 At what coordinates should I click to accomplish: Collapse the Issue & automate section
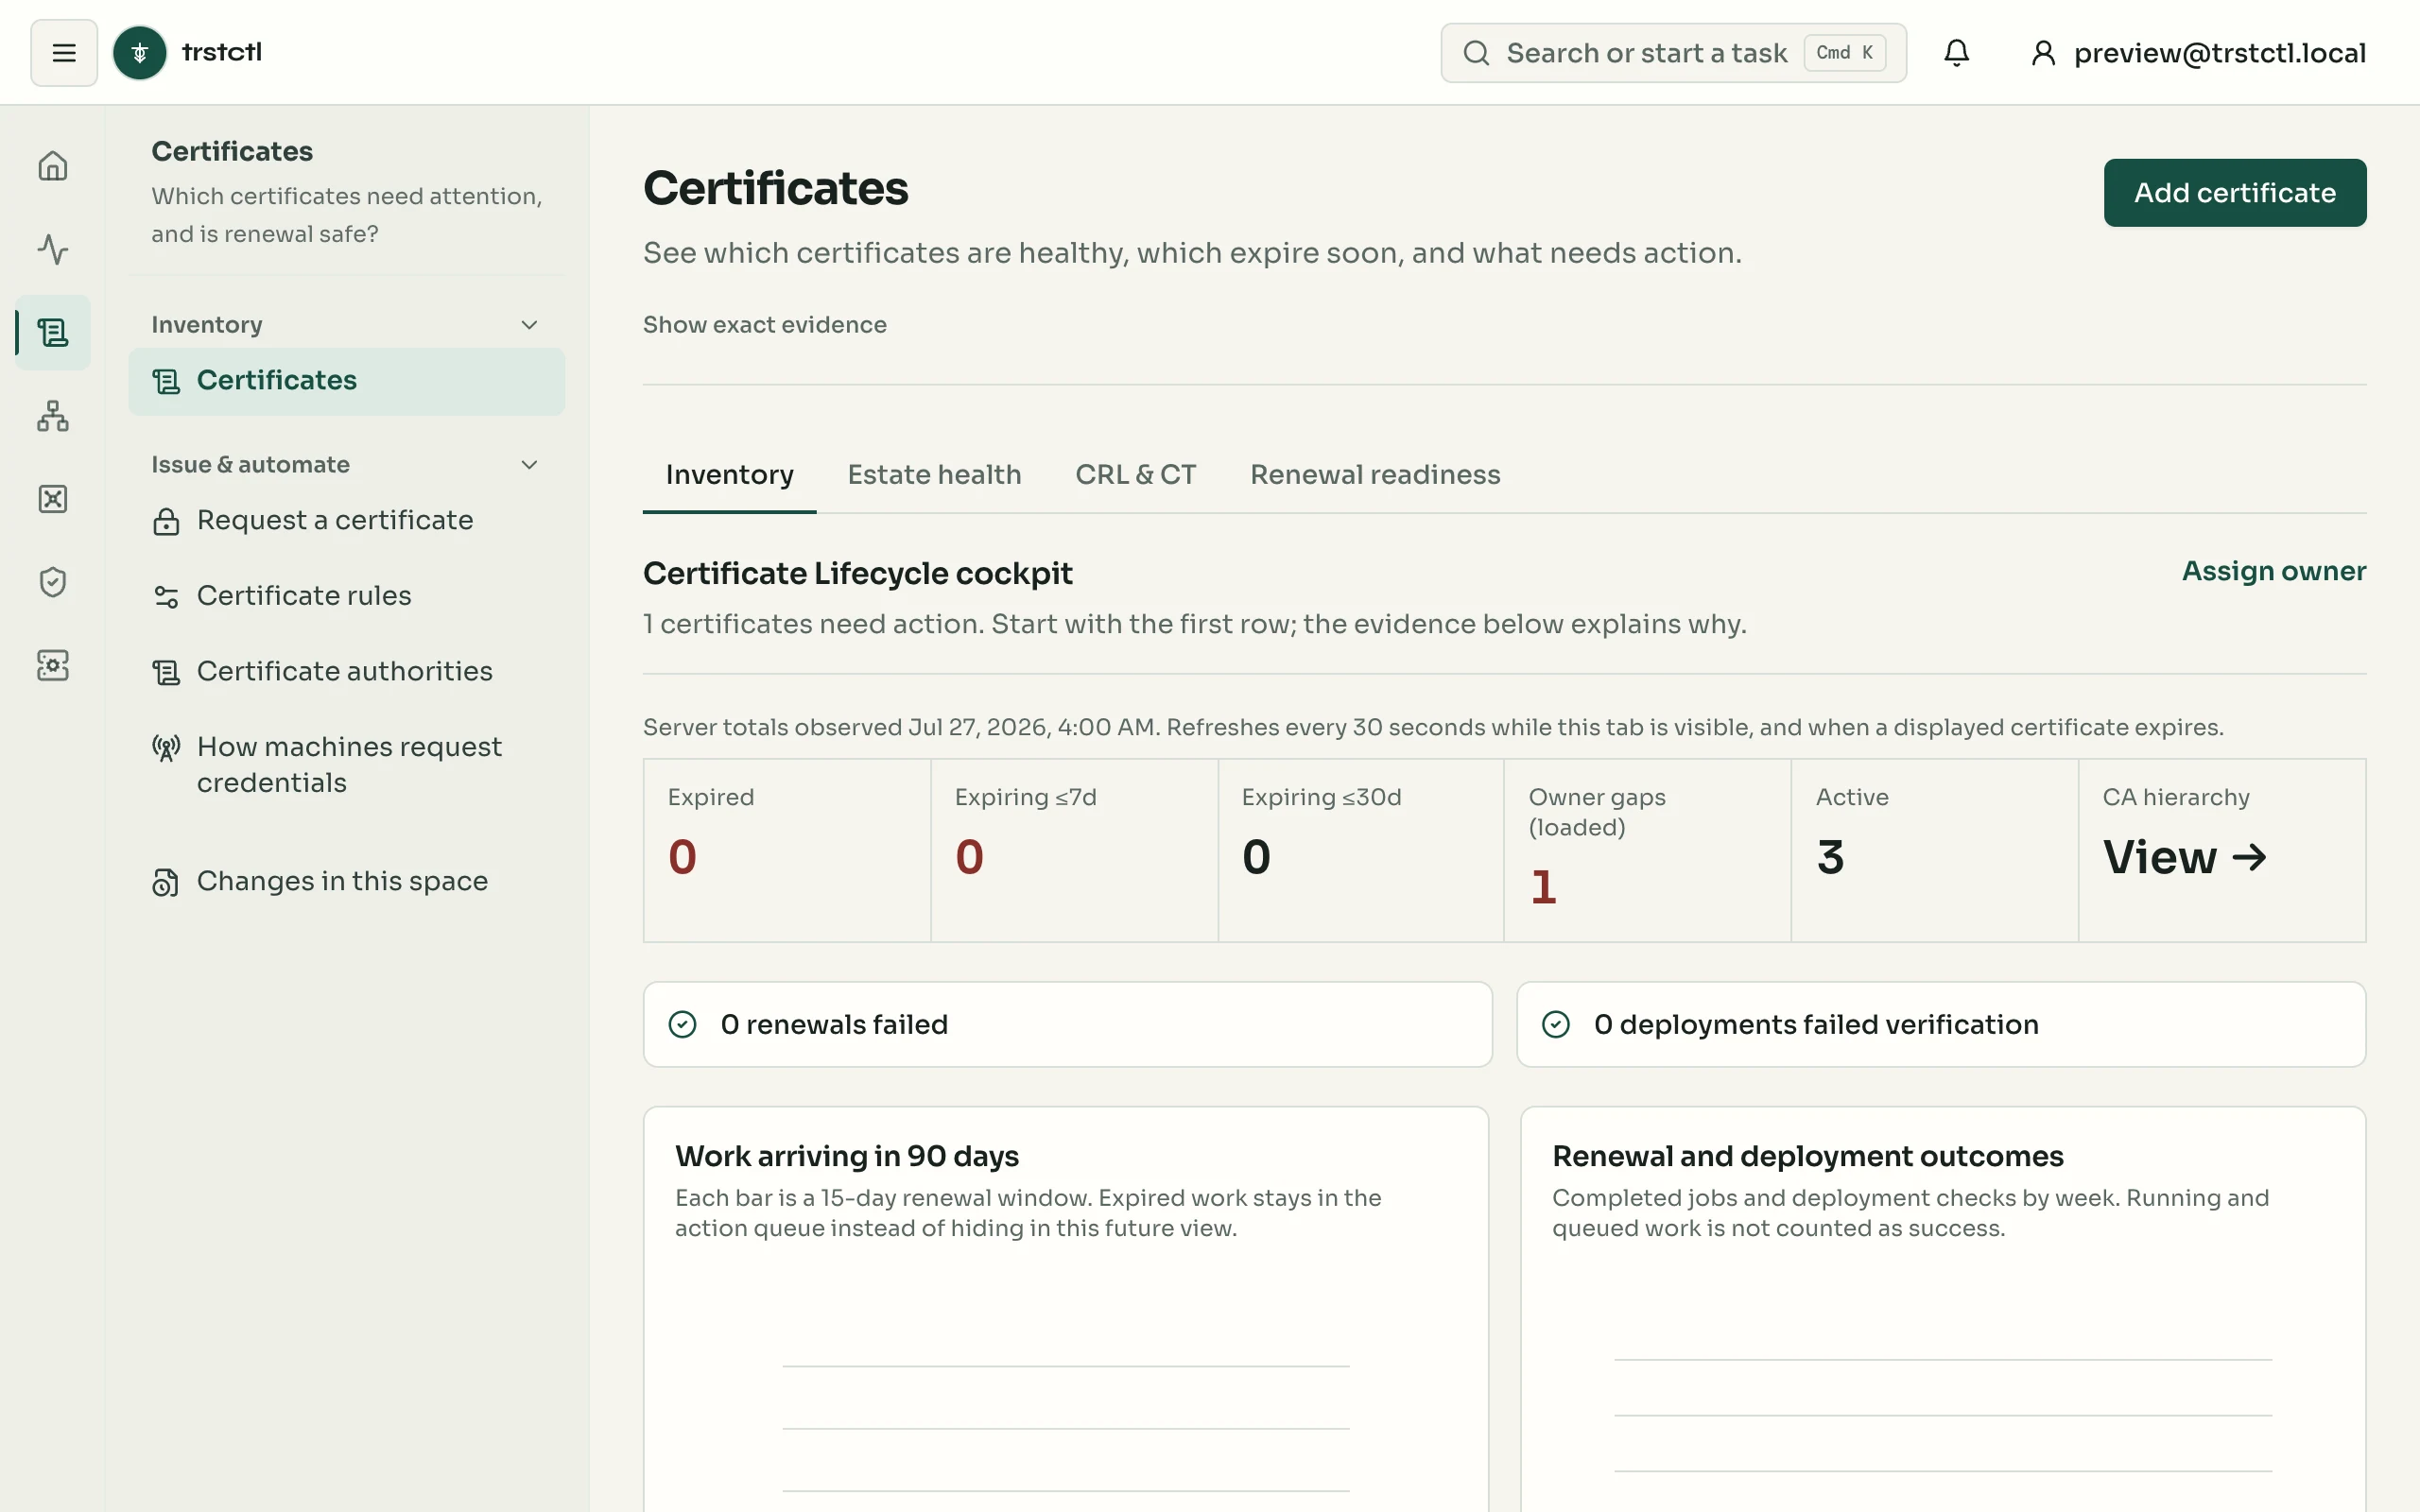pos(529,465)
